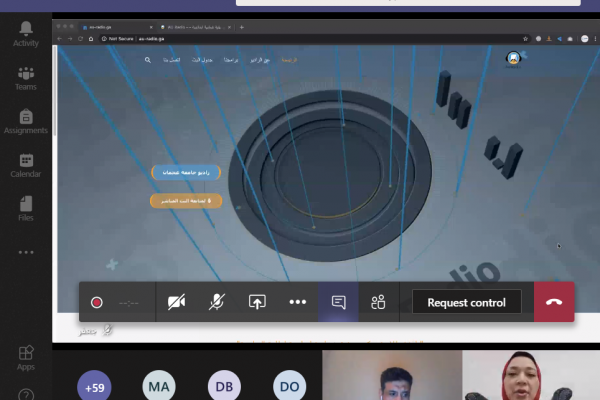Expand more apps ellipsis in sidebar
Screen dimensions: 600x400
coord(26,252)
